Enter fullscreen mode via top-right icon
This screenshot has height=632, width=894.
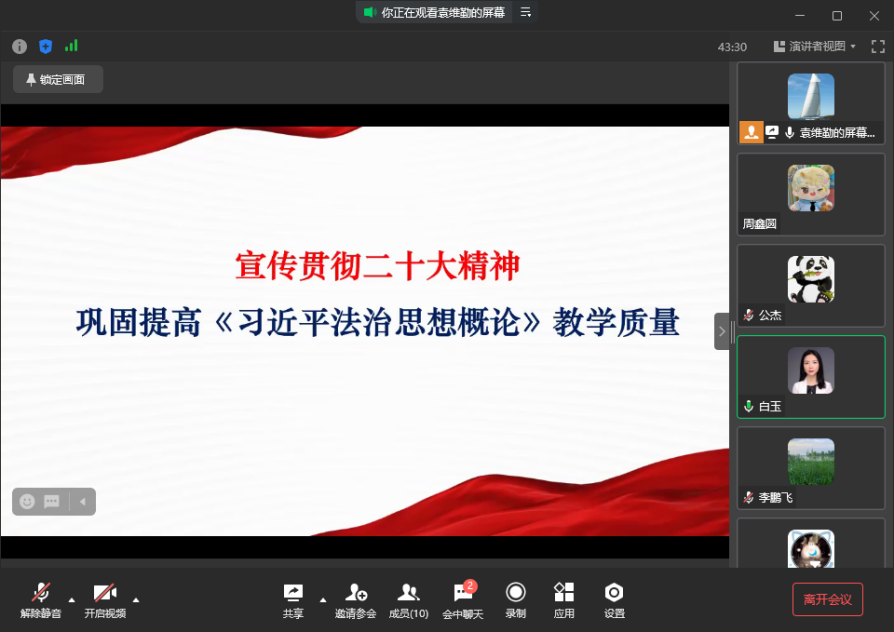[878, 47]
